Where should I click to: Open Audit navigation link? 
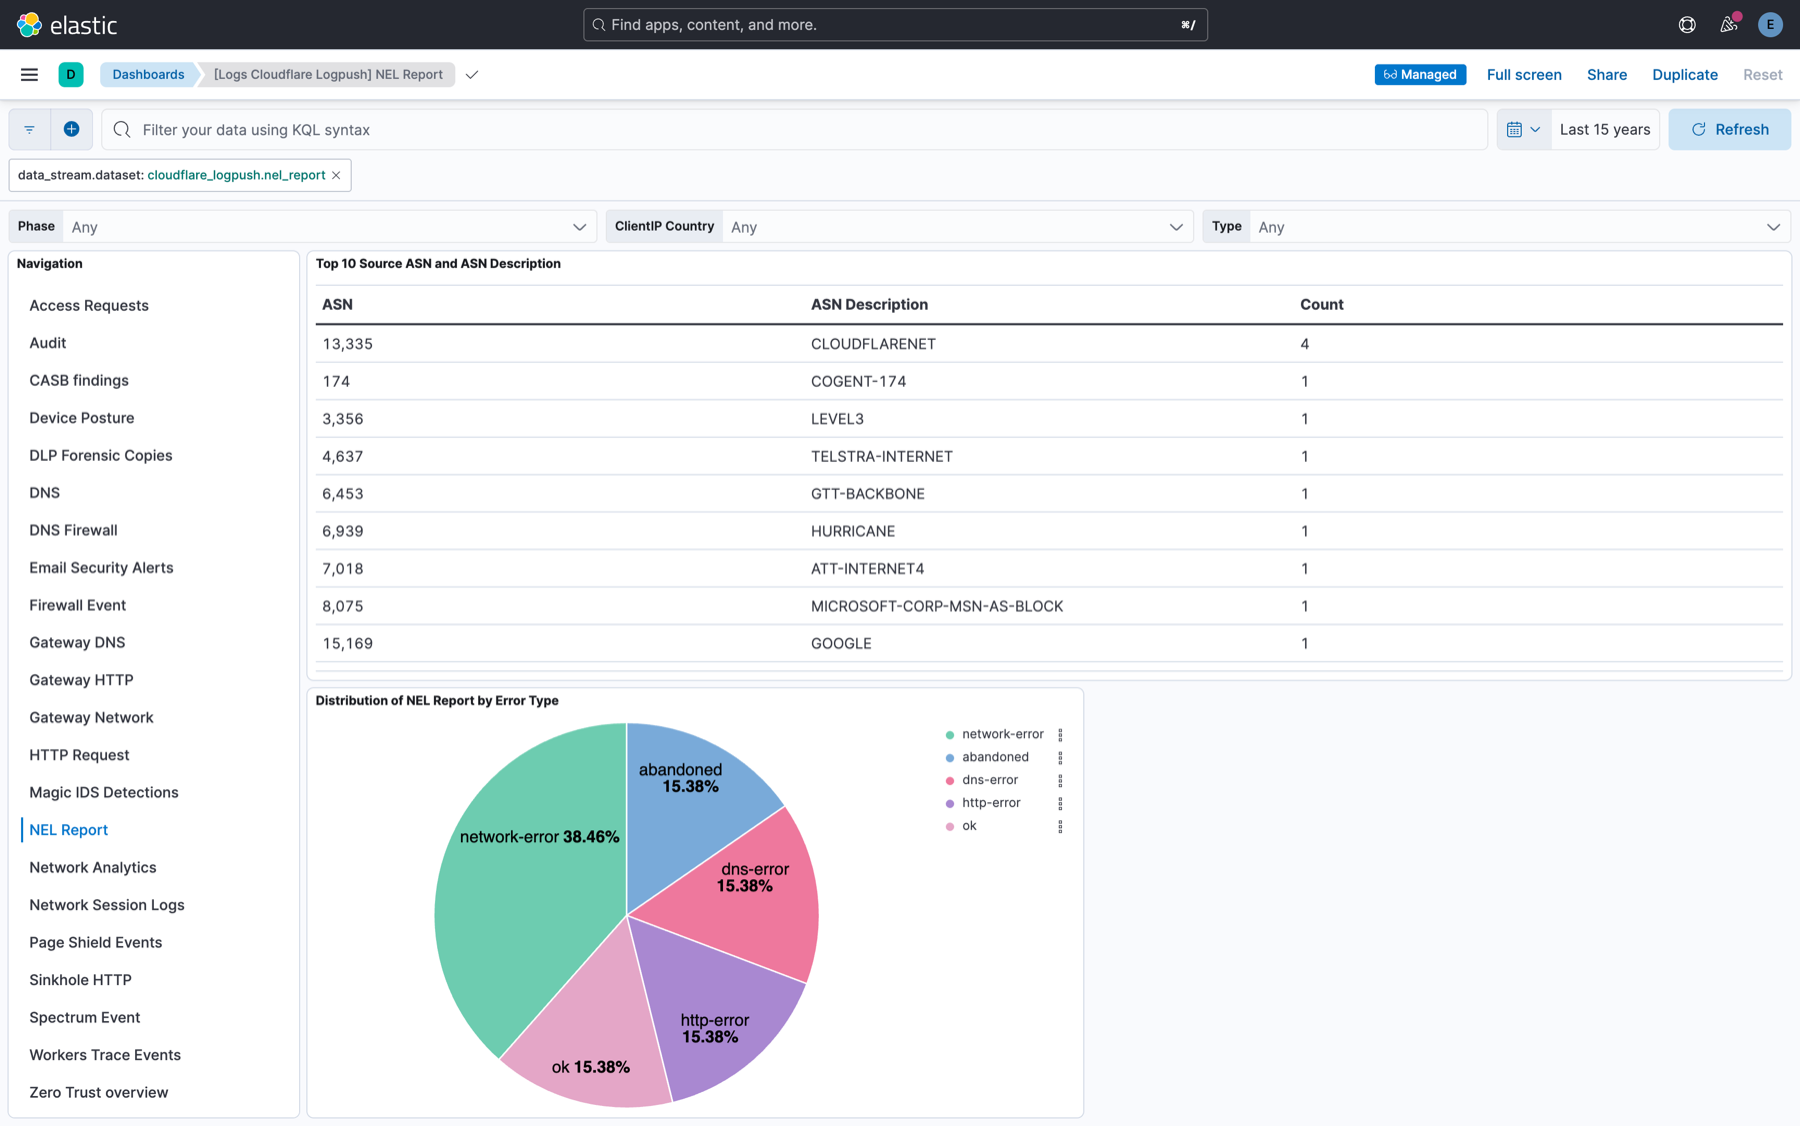point(48,343)
